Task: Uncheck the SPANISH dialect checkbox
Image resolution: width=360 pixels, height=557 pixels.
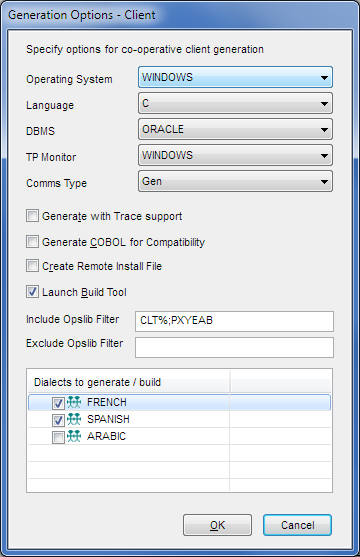Action: (58, 420)
